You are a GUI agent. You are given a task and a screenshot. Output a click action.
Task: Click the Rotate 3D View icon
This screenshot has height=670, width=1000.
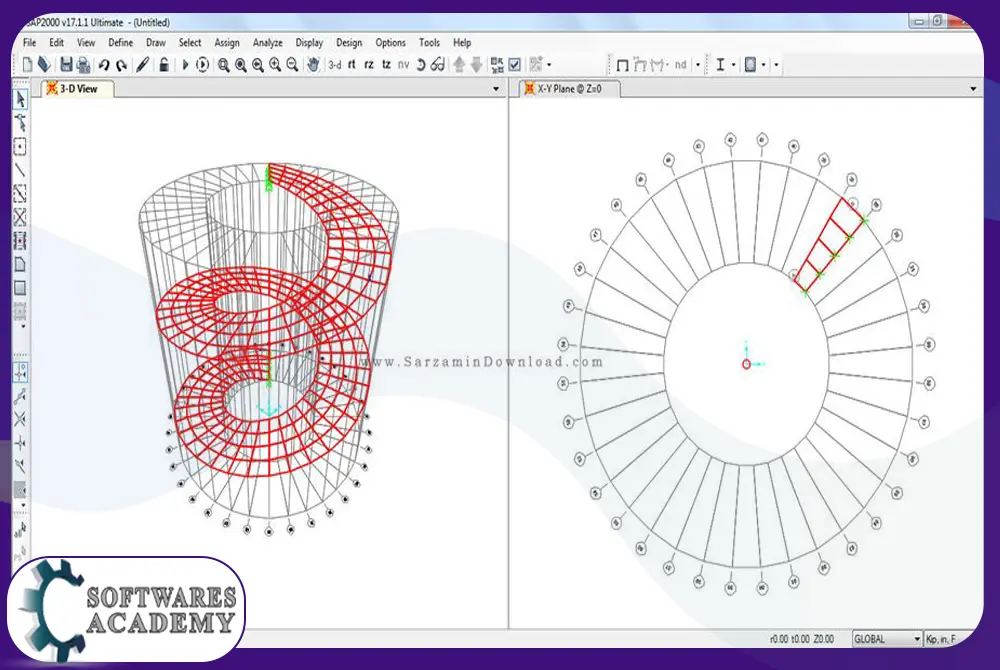click(x=421, y=64)
